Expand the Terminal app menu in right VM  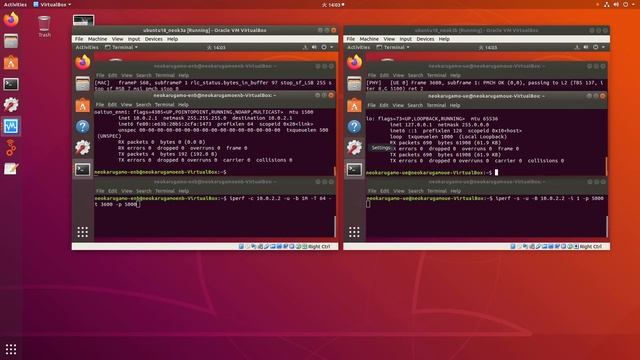393,47
